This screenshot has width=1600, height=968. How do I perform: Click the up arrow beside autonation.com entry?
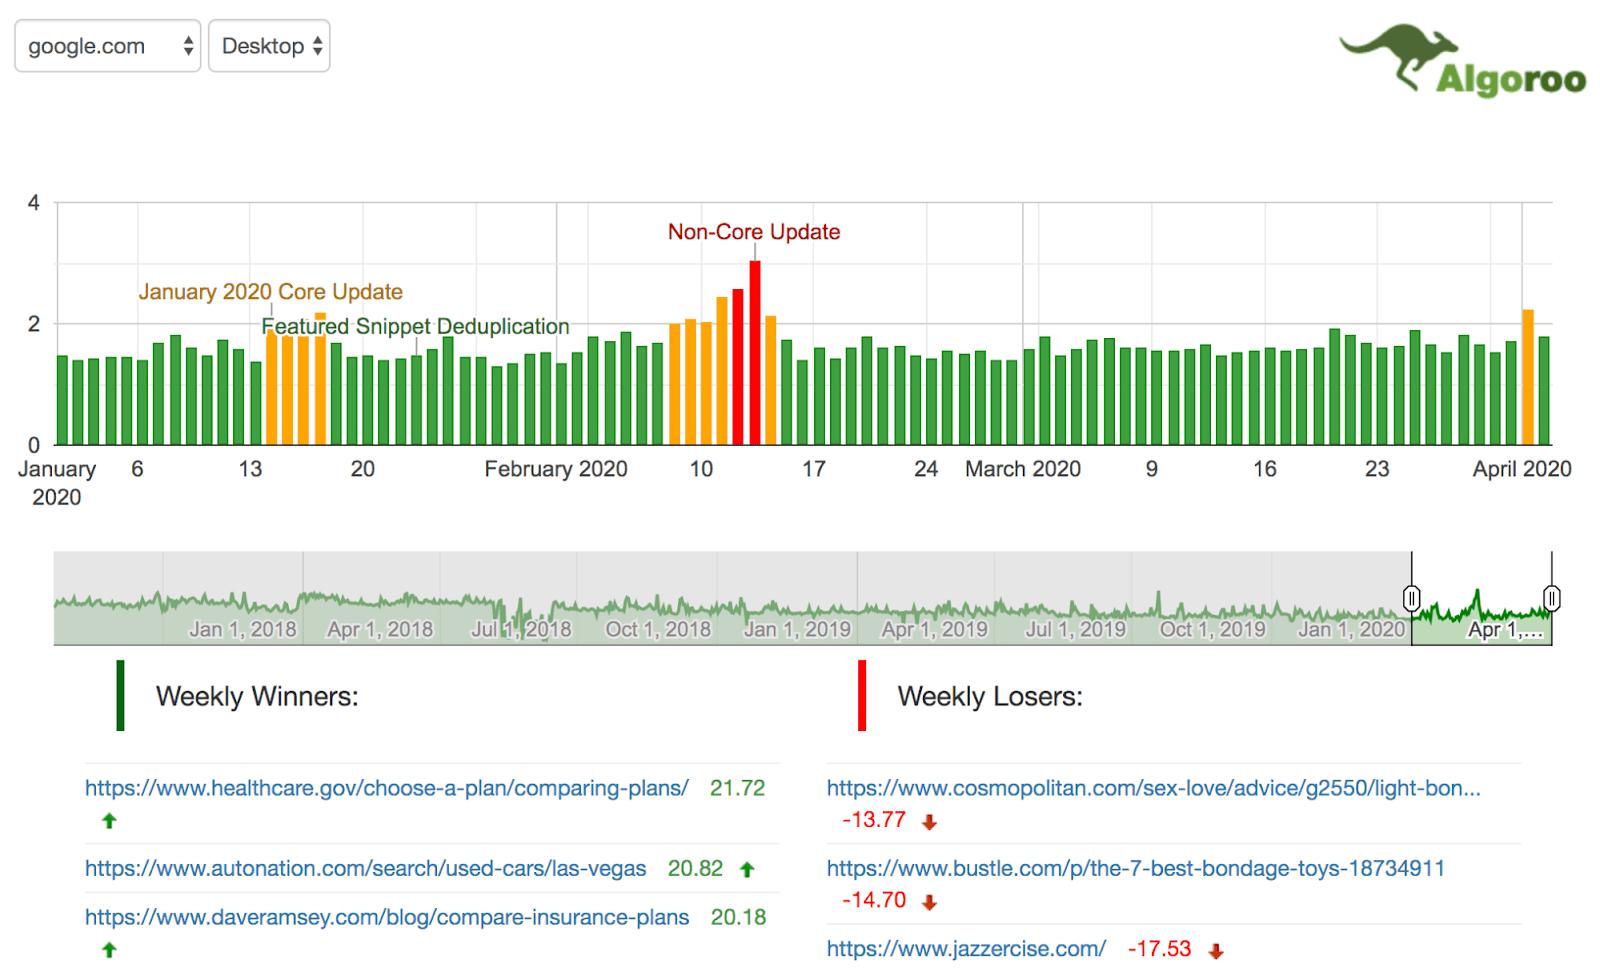[x=745, y=869]
